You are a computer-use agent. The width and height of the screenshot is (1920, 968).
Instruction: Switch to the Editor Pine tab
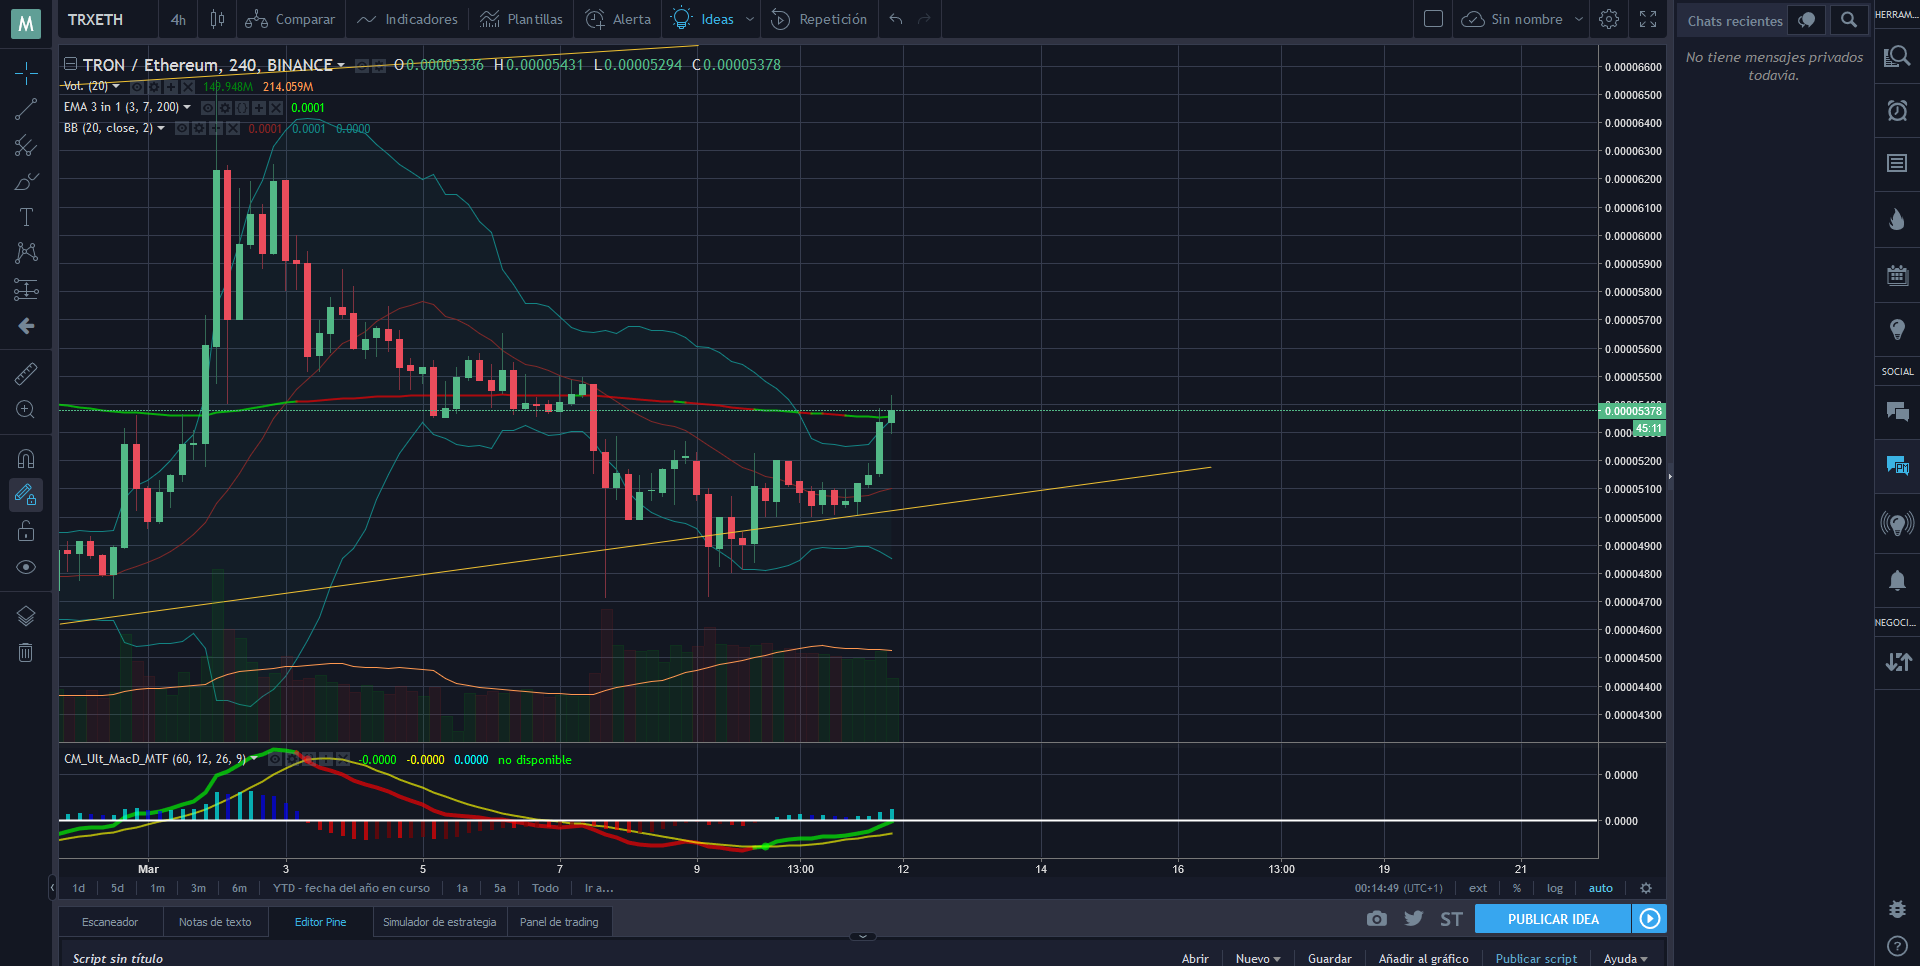click(321, 922)
